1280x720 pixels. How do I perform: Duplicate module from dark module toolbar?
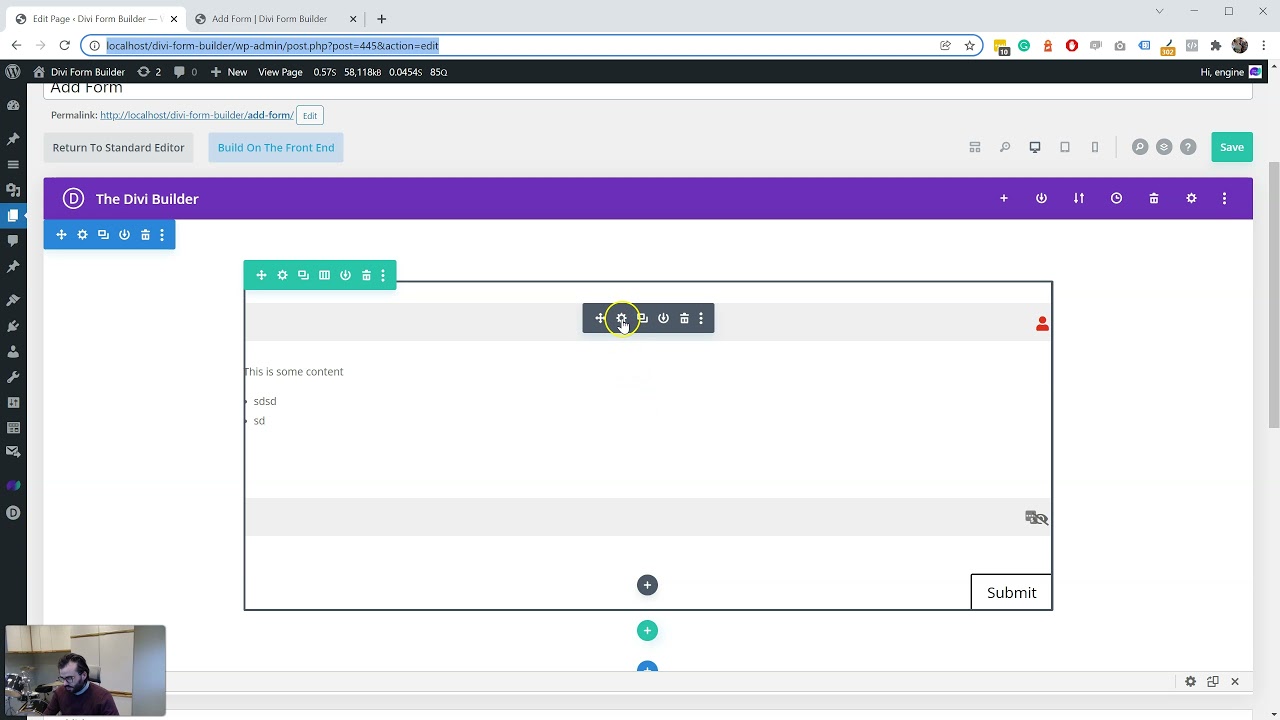pos(642,318)
